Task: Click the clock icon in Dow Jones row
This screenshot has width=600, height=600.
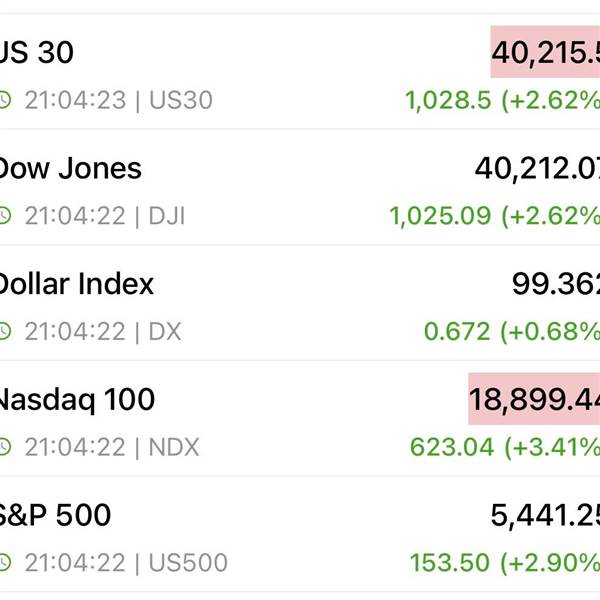Action: (5, 216)
